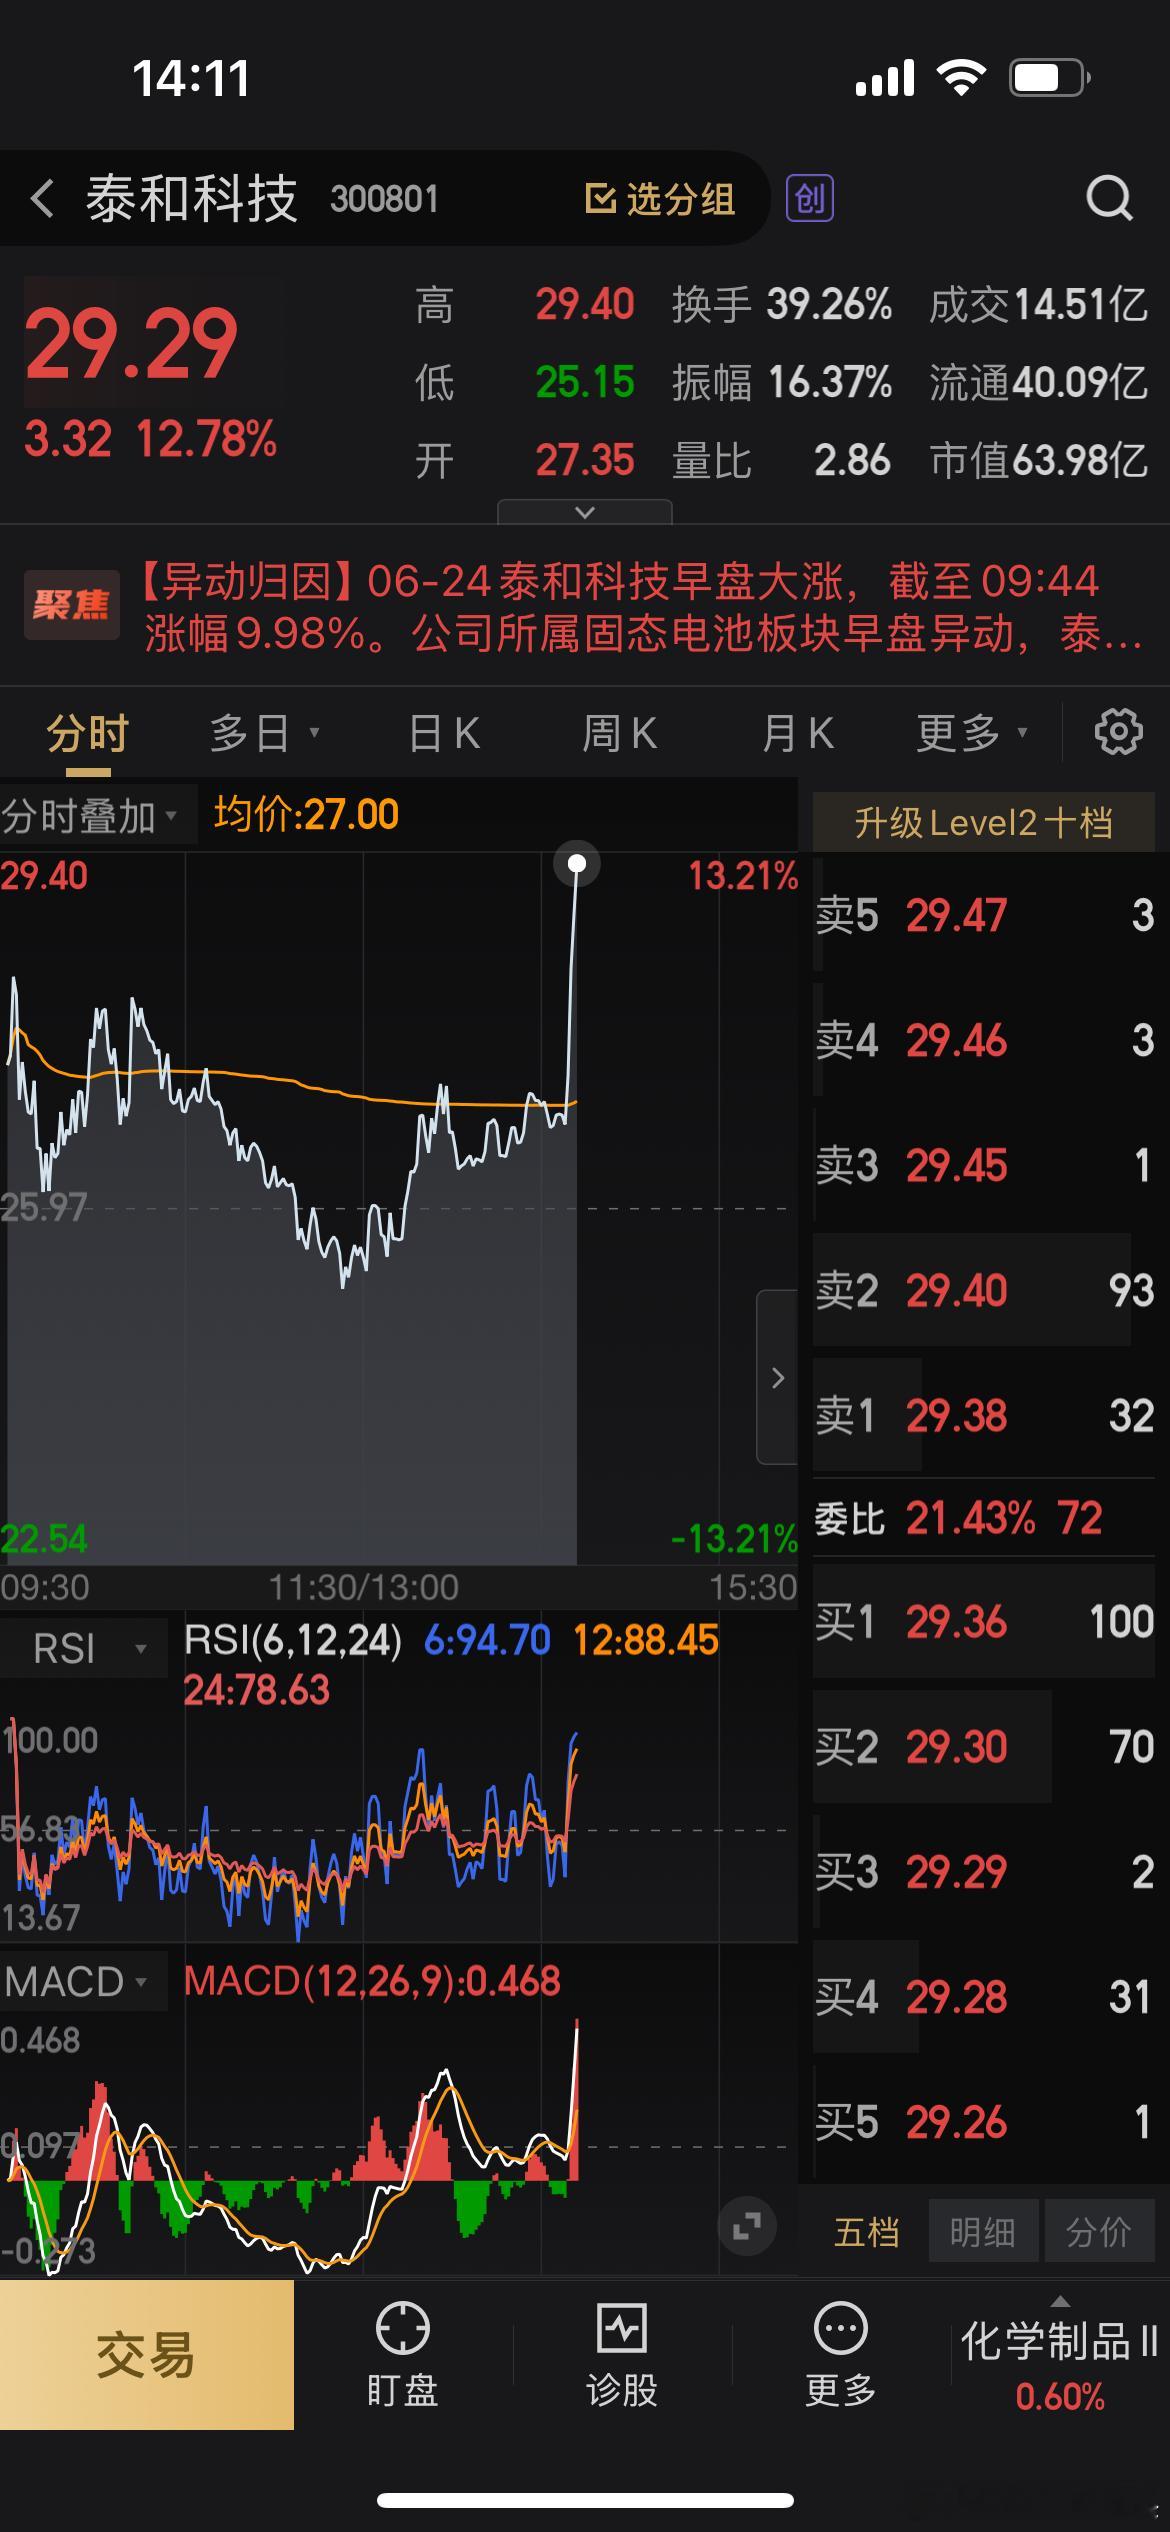Tap the chart's latest price marker dot

point(577,863)
